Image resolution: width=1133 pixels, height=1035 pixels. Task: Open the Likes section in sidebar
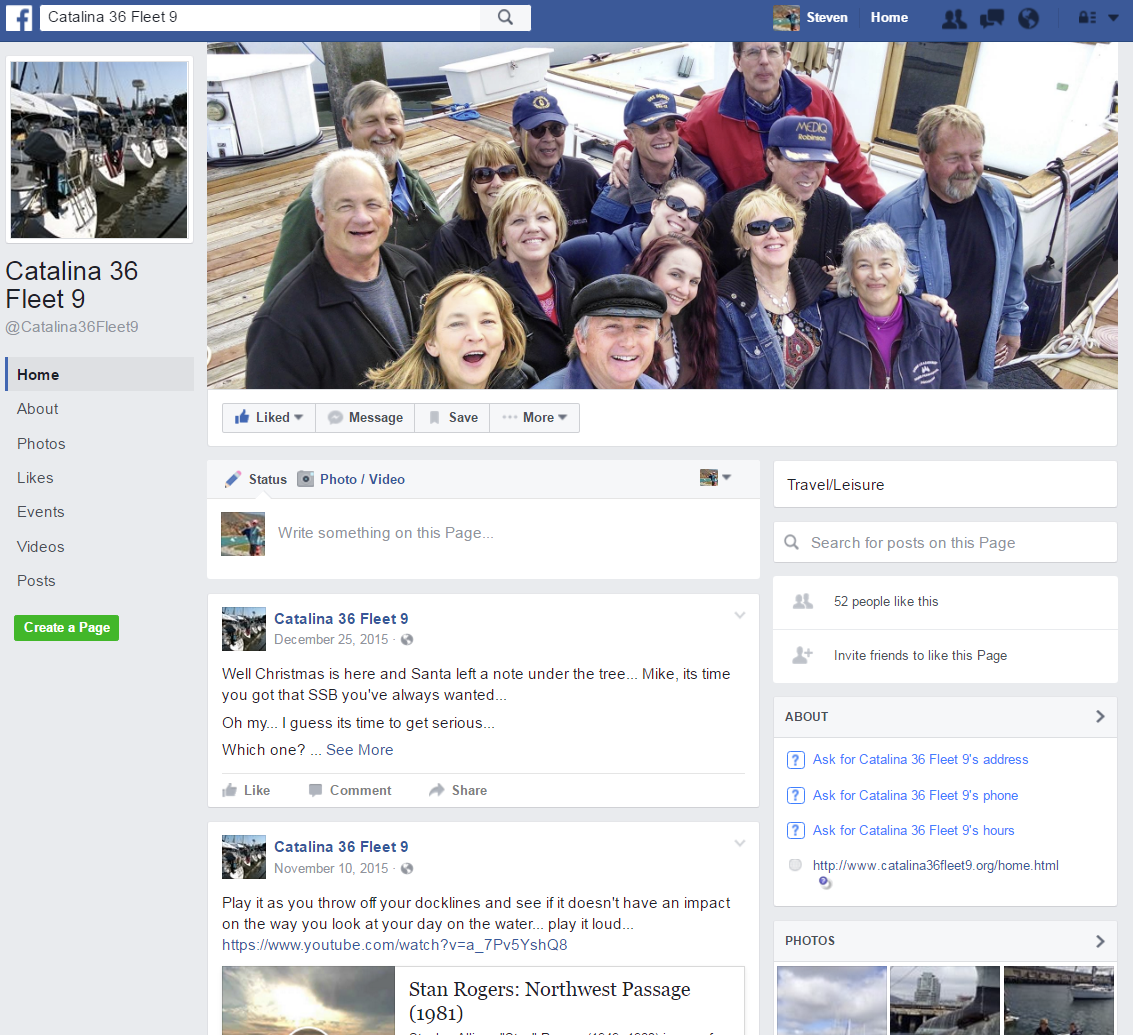point(35,478)
